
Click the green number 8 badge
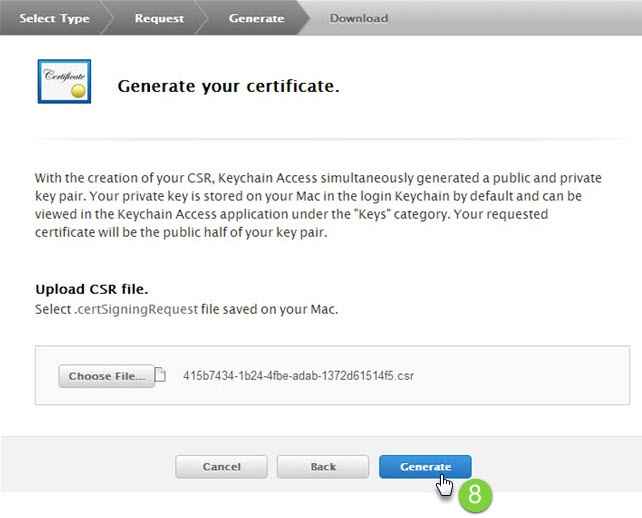476,494
